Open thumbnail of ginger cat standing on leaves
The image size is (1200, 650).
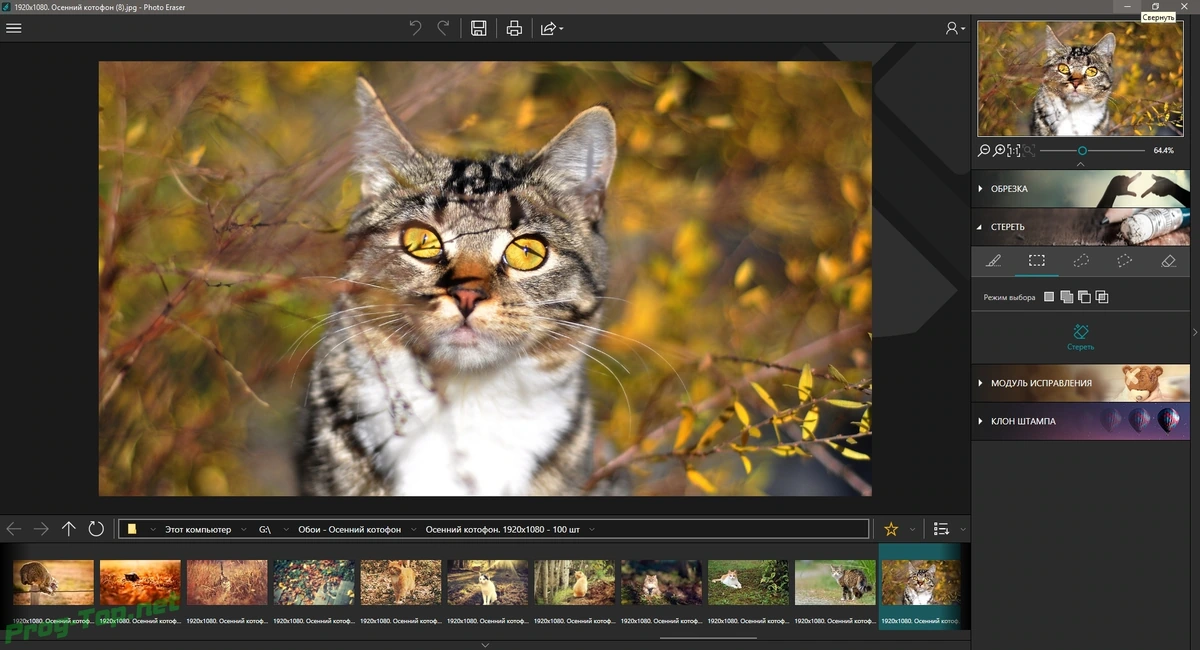pyautogui.click(x=401, y=583)
